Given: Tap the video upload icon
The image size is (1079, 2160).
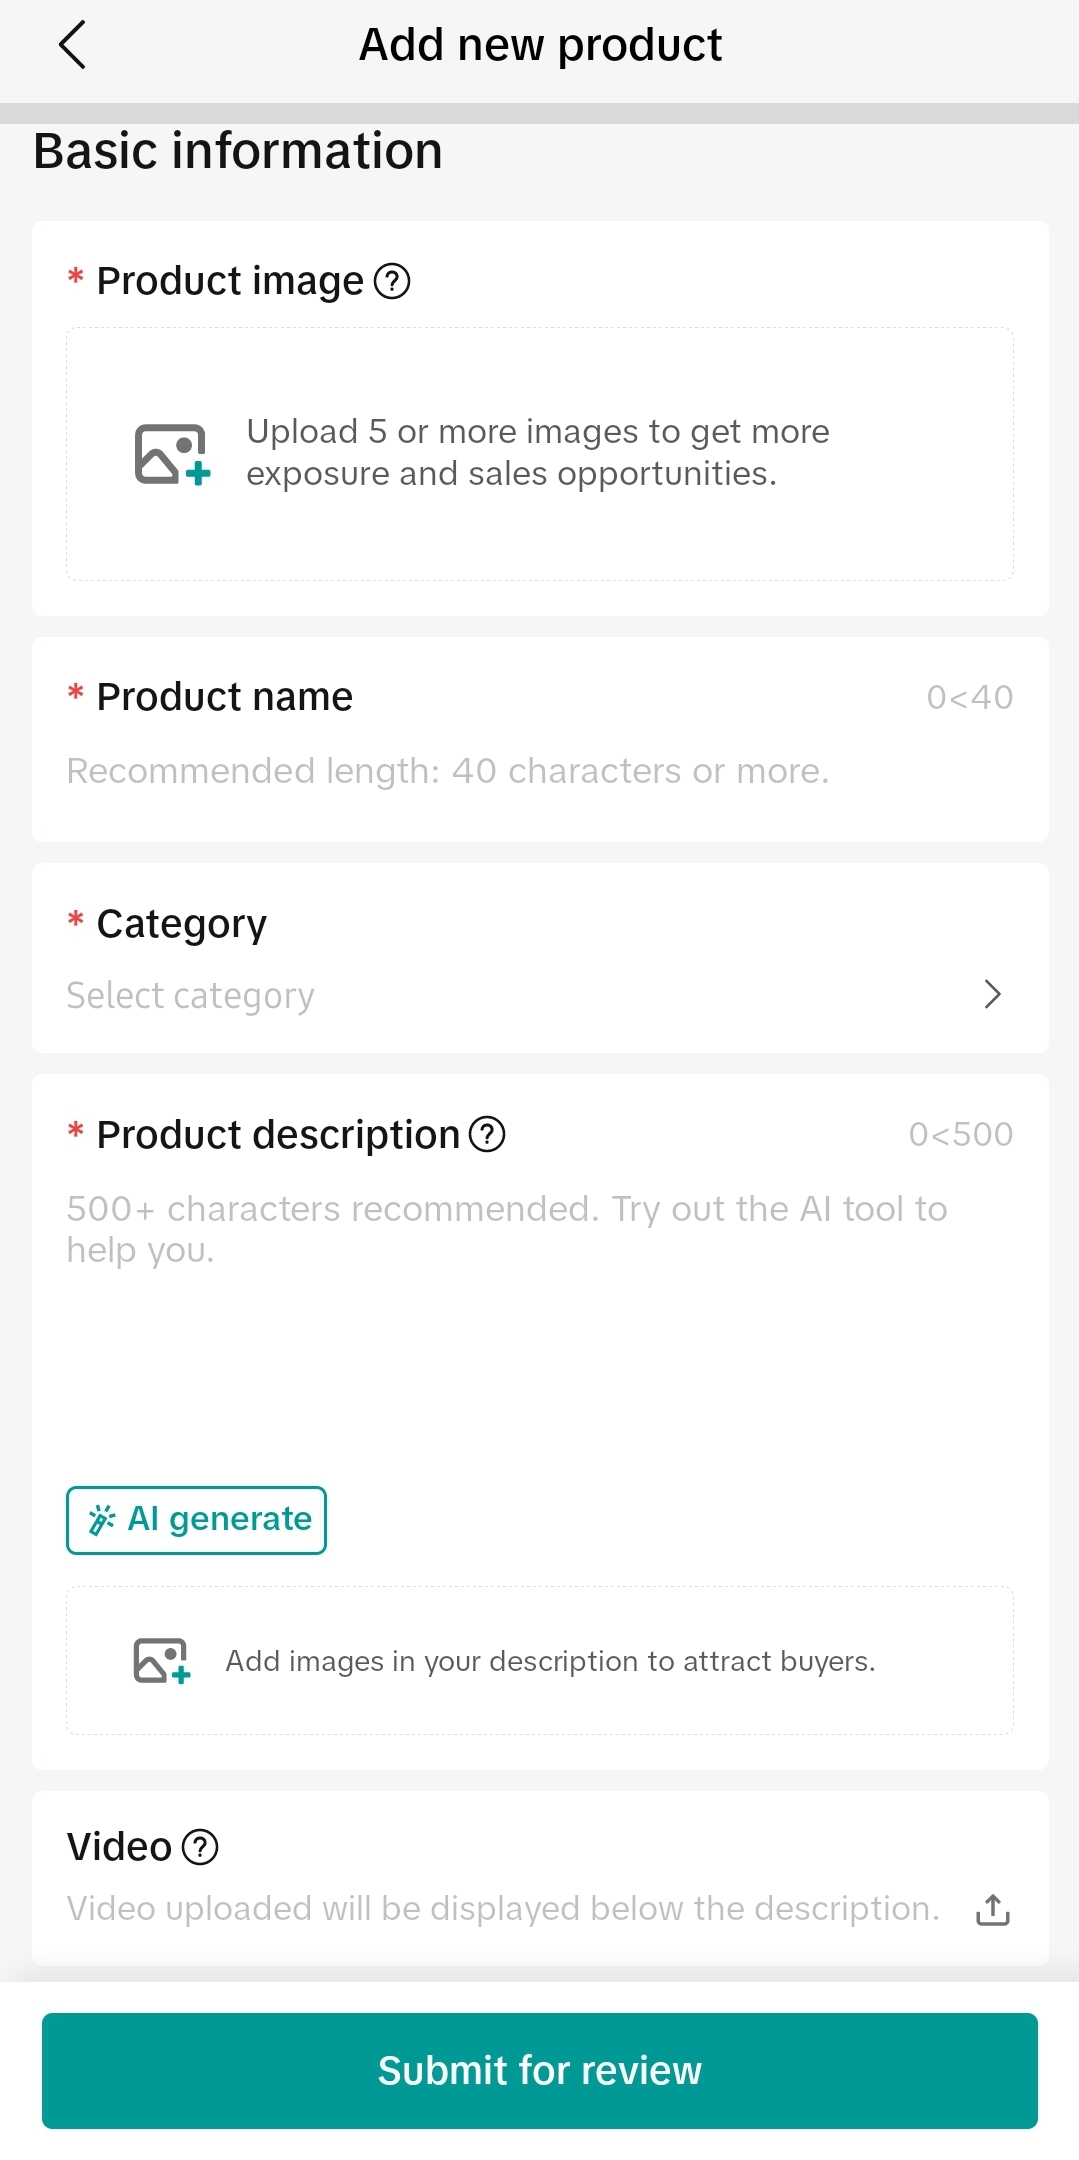Looking at the screenshot, I should [992, 1909].
